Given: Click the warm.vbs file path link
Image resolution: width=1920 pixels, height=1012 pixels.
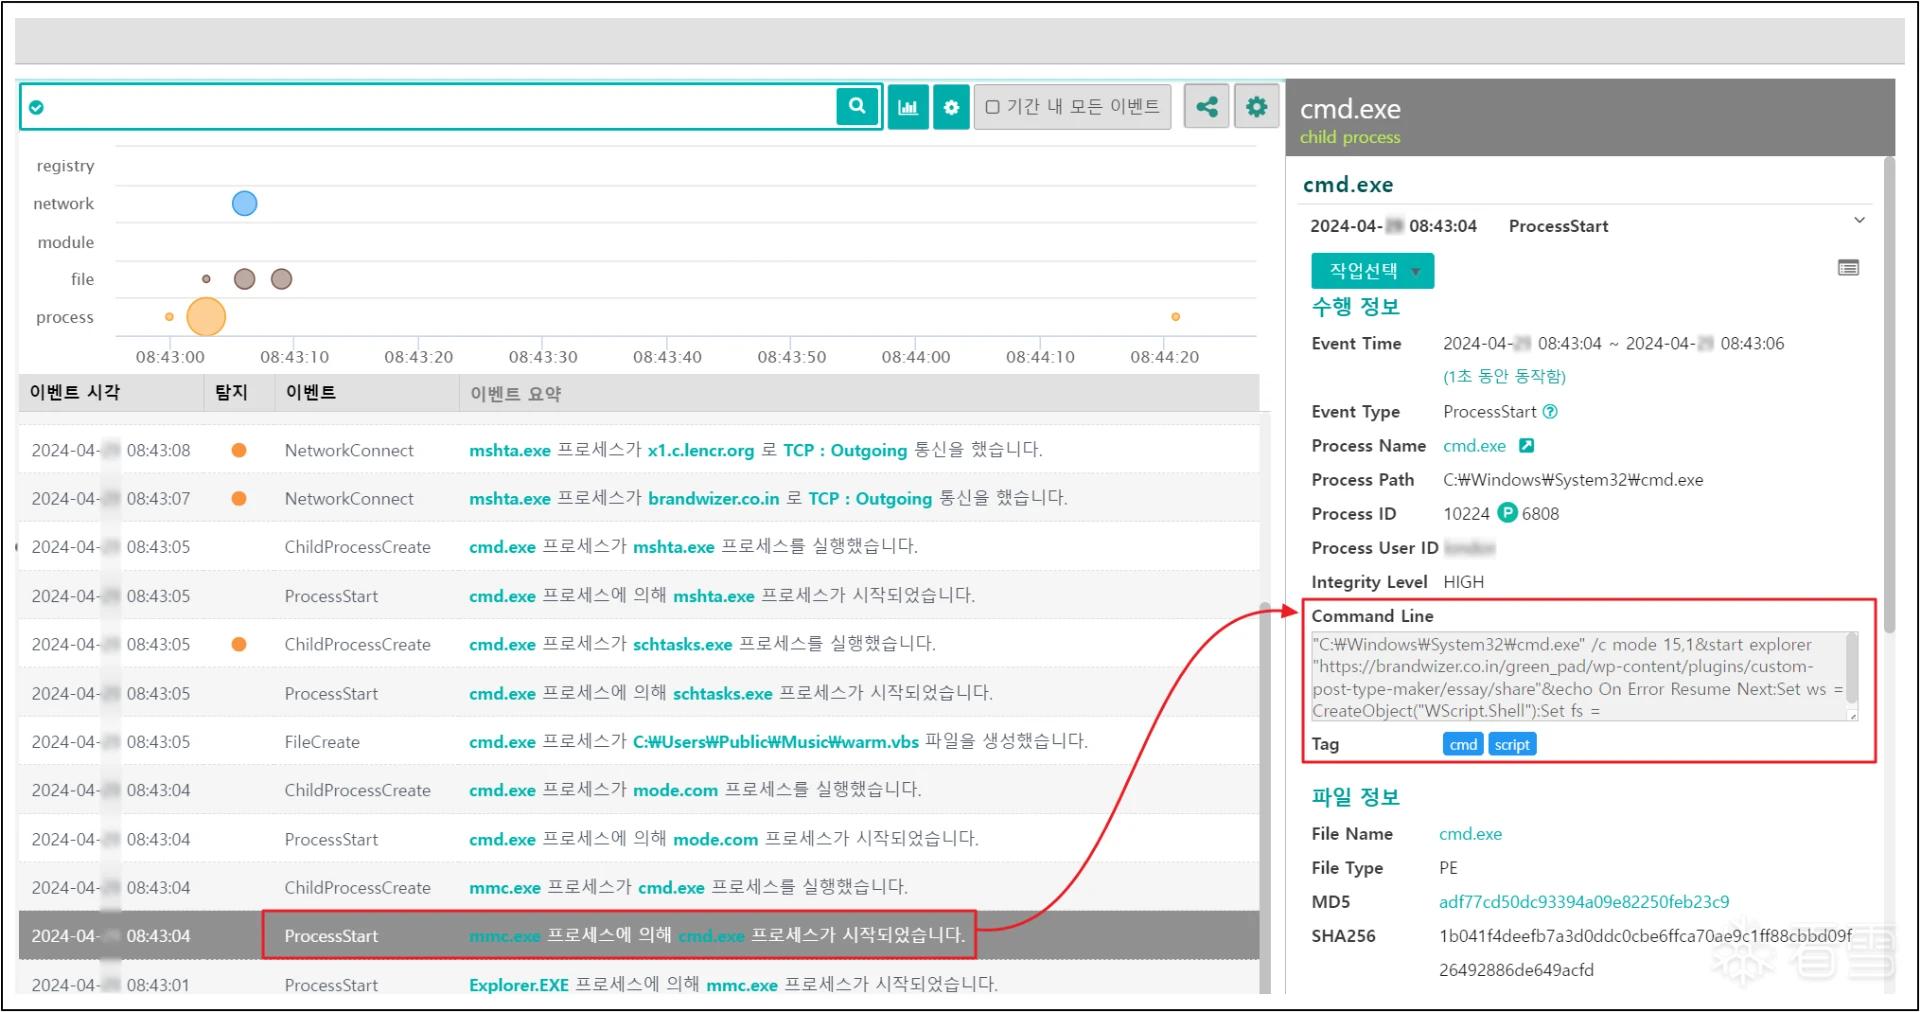Looking at the screenshot, I should click(x=775, y=741).
